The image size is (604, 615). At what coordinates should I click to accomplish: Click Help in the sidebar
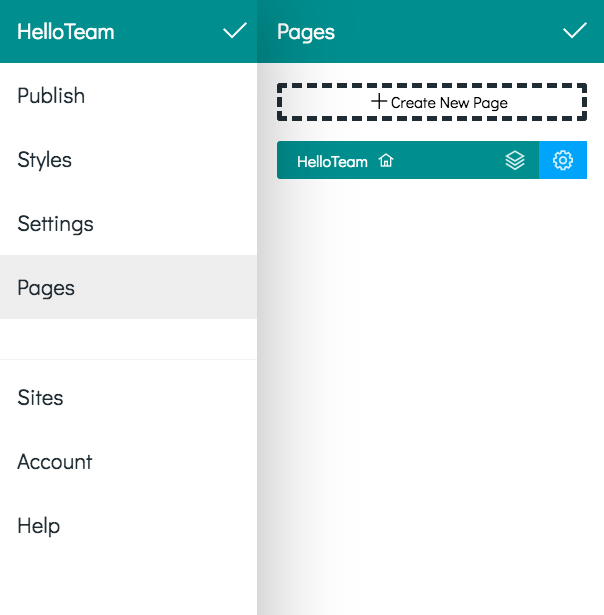click(x=128, y=525)
